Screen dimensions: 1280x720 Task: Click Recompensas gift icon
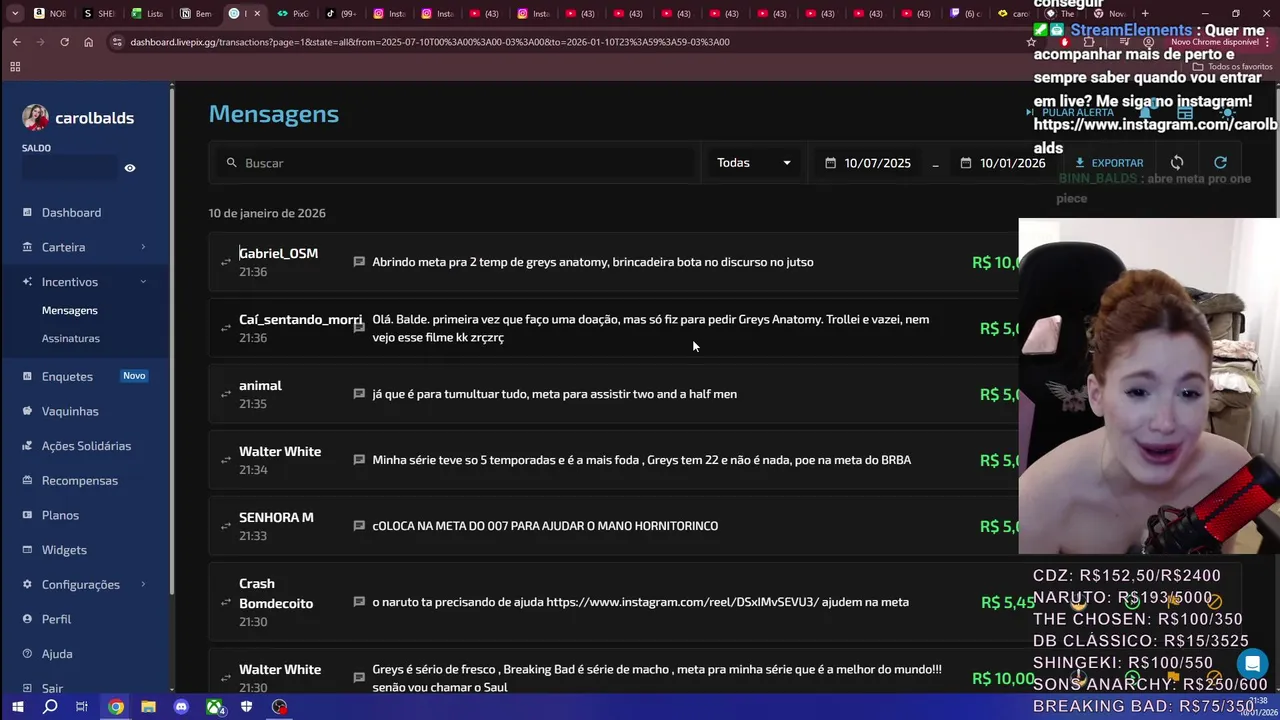[x=27, y=481]
